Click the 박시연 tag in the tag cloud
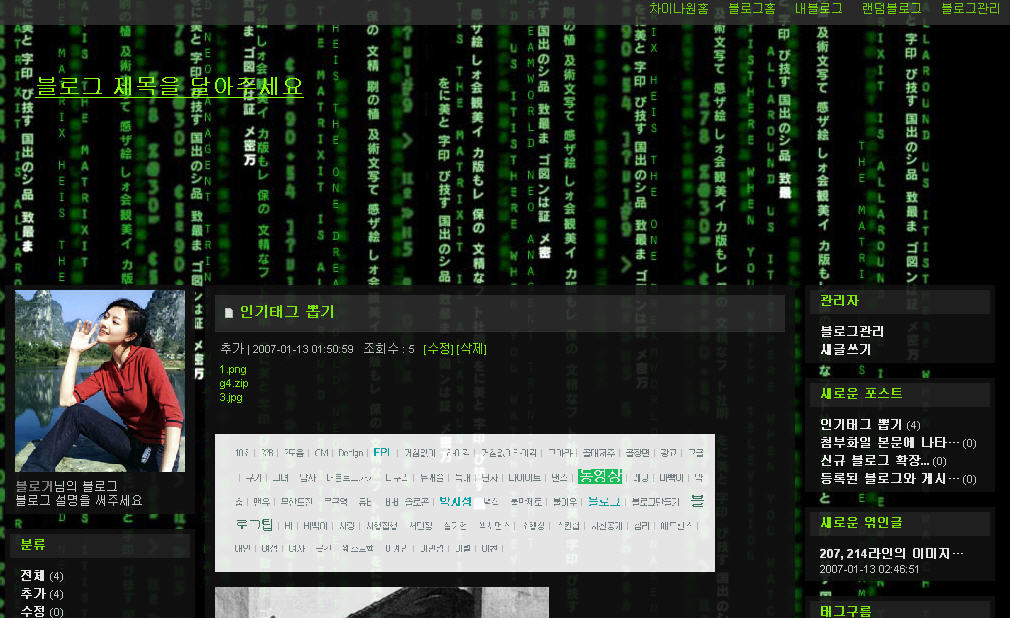 coord(455,501)
